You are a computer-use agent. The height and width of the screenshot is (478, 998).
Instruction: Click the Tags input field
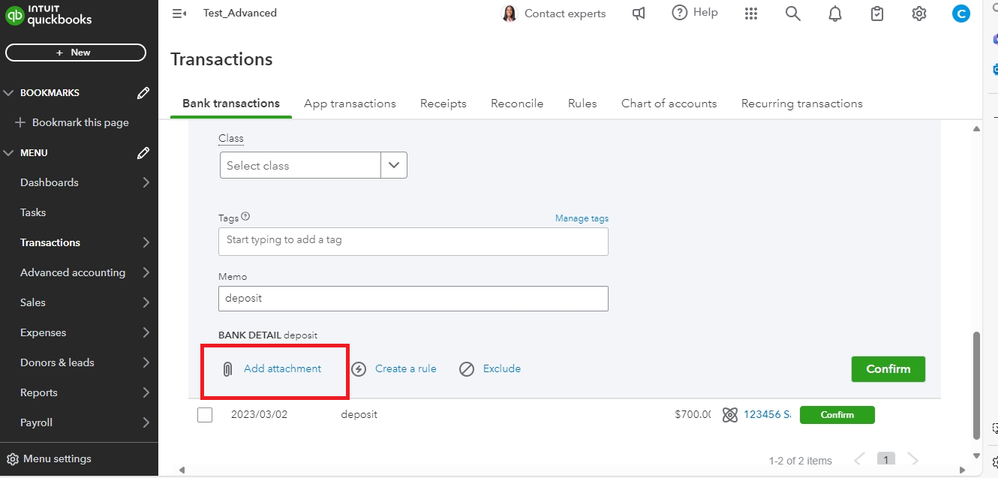[x=413, y=241]
